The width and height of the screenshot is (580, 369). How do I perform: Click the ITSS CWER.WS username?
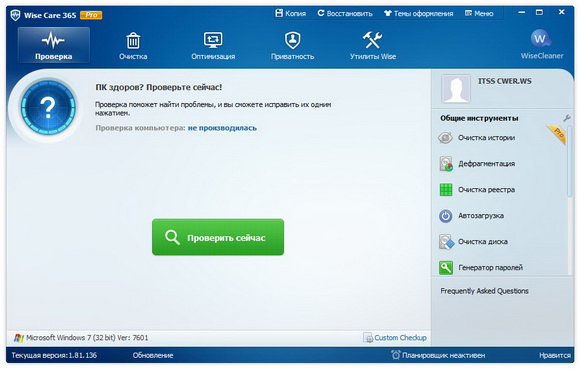505,81
